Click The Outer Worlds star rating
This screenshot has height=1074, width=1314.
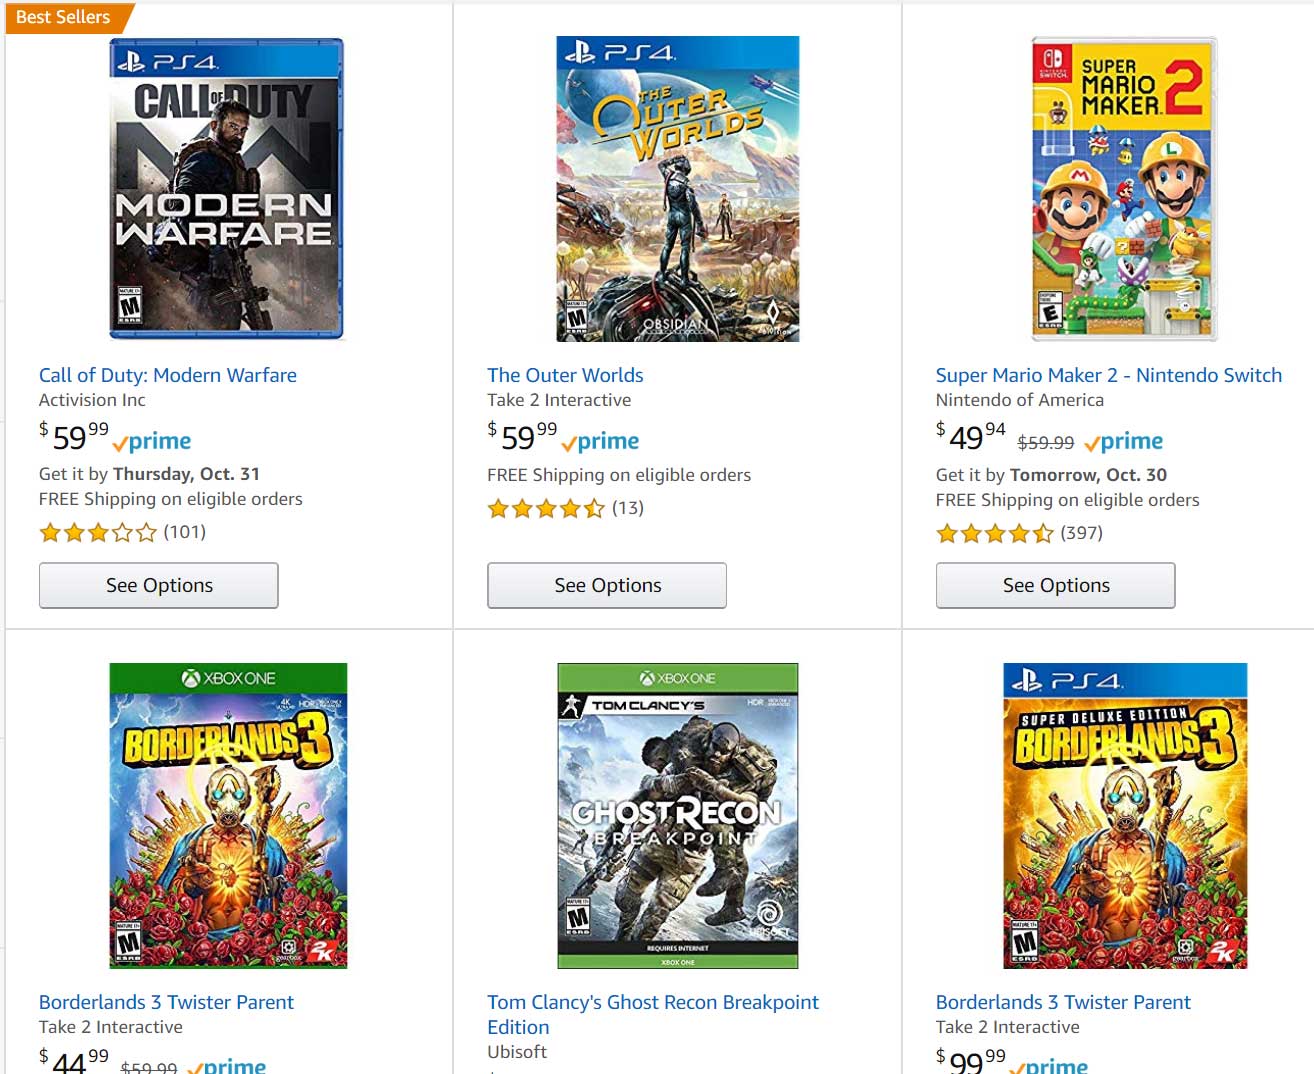pos(546,508)
